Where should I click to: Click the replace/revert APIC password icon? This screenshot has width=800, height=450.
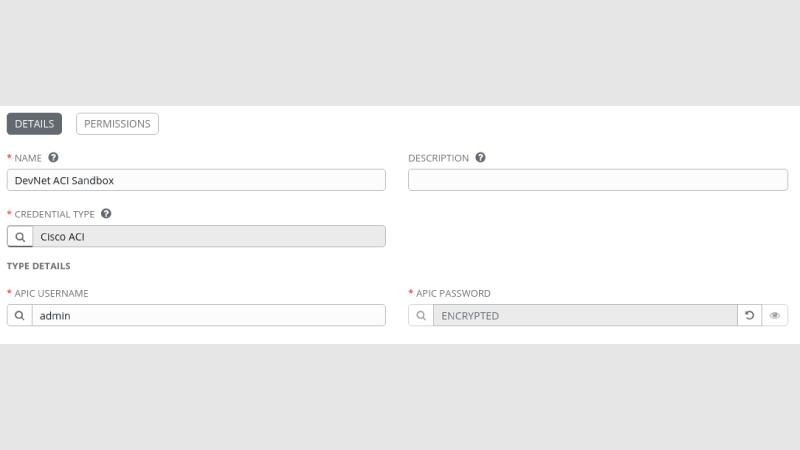[749, 315]
